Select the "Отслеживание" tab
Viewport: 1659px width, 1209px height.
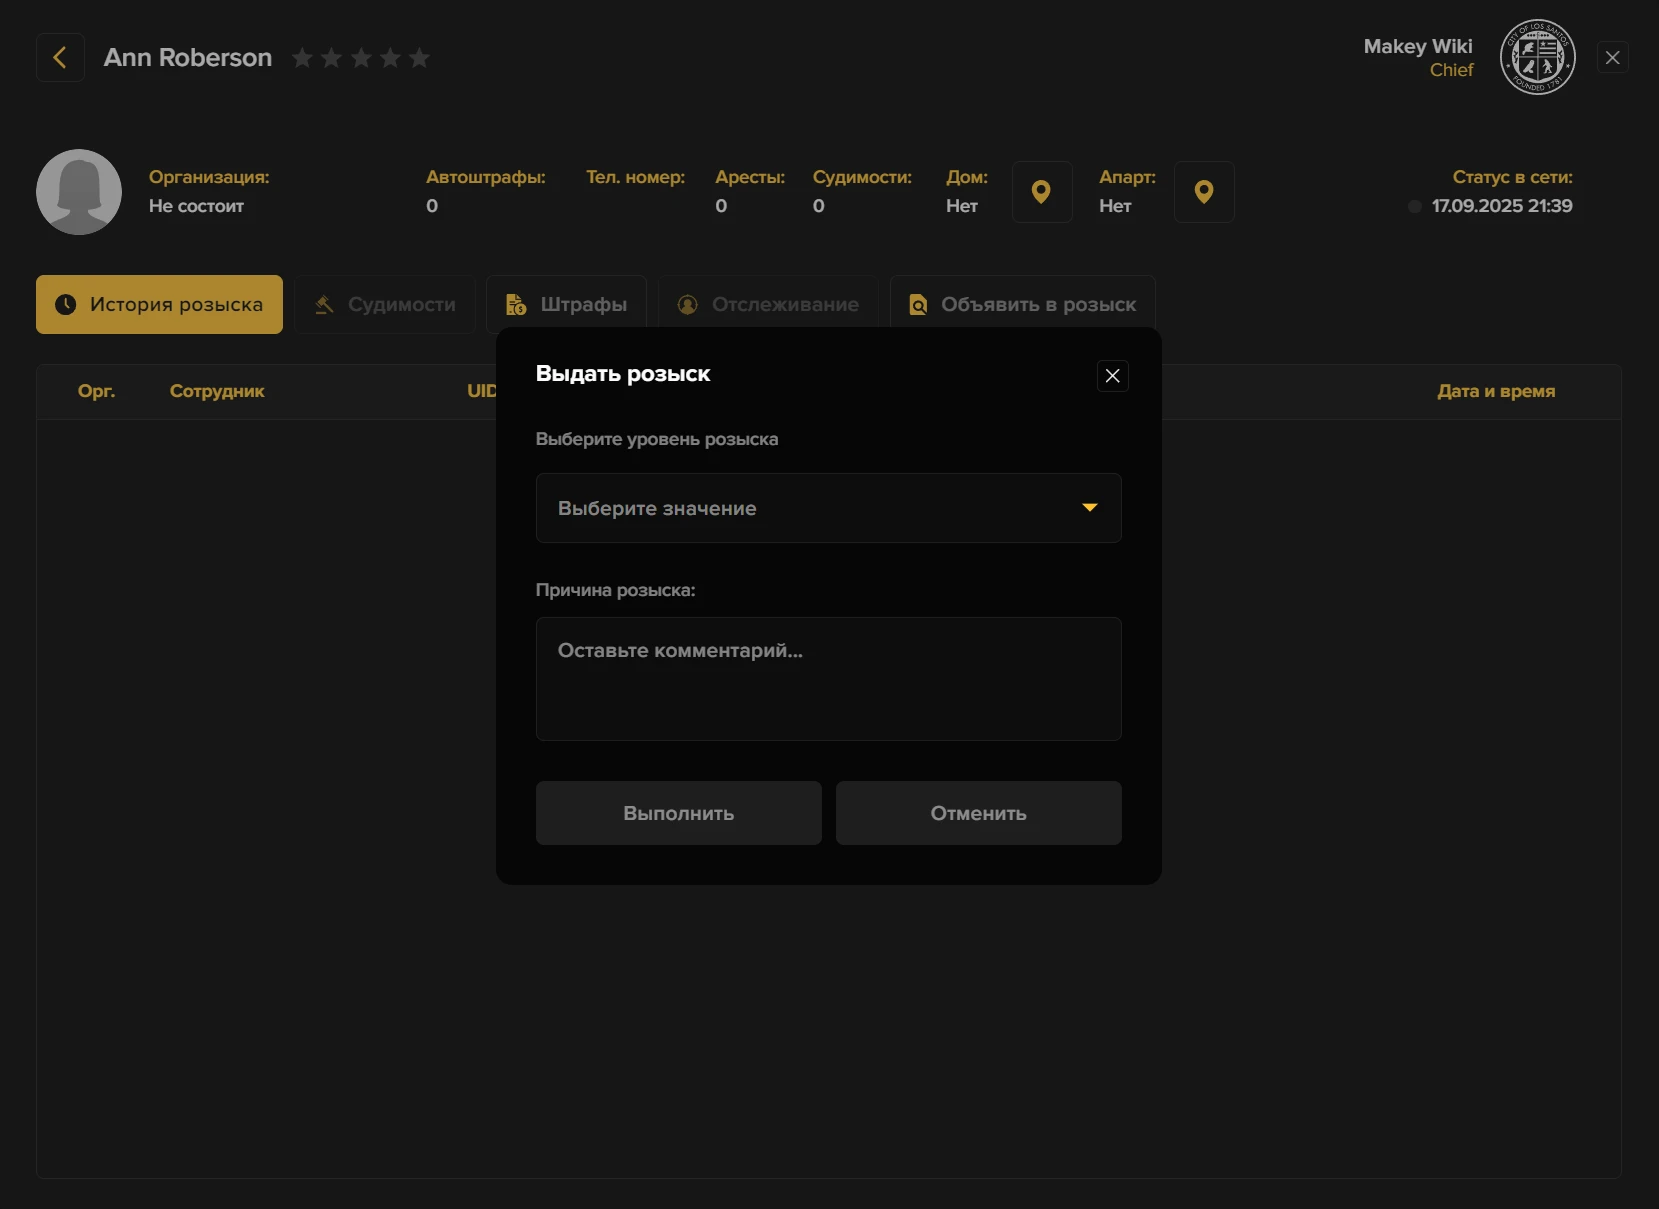coord(768,305)
